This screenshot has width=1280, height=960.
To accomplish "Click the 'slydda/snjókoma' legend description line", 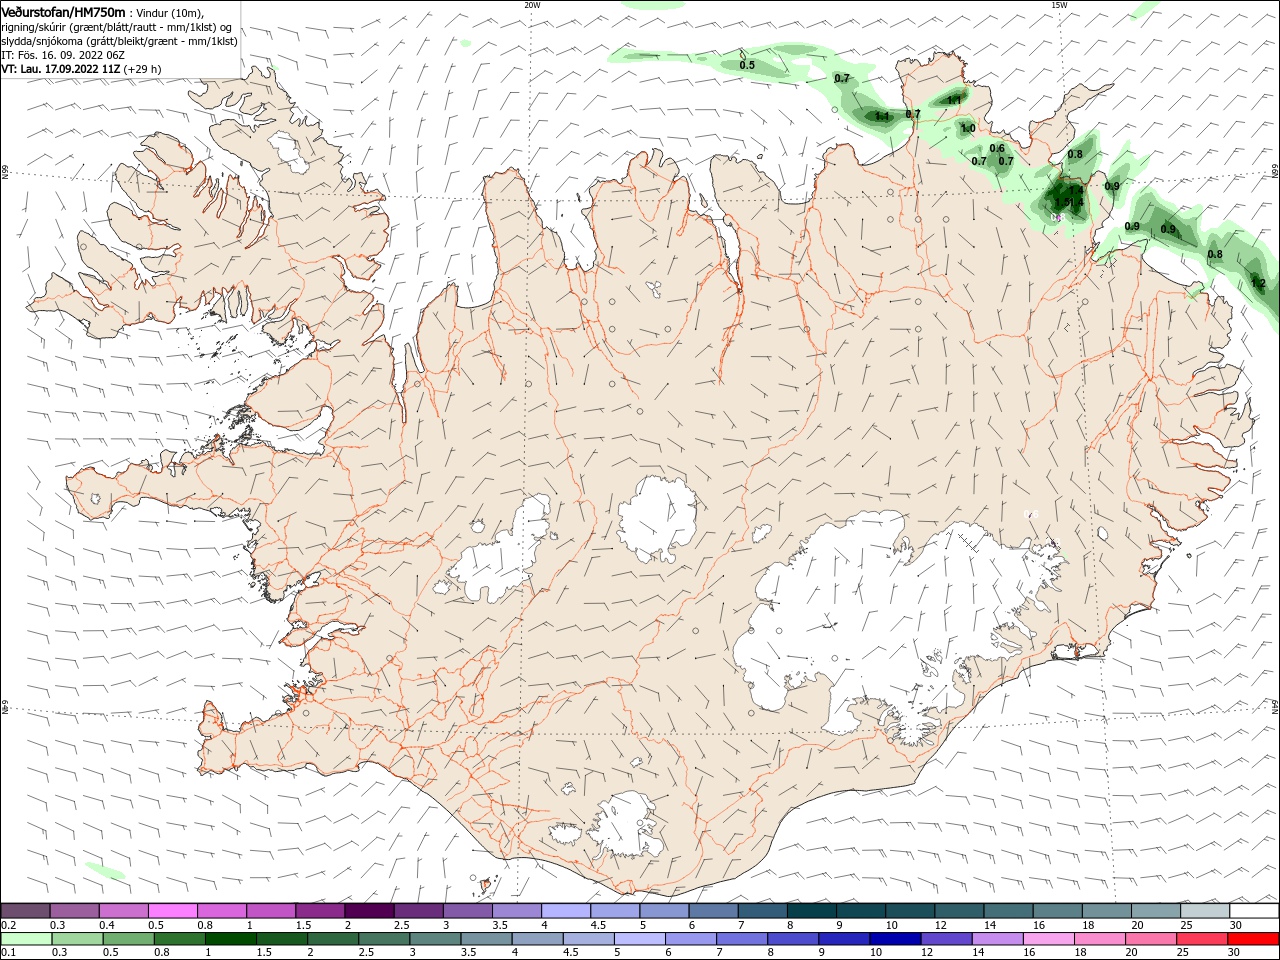I will pyautogui.click(x=119, y=40).
